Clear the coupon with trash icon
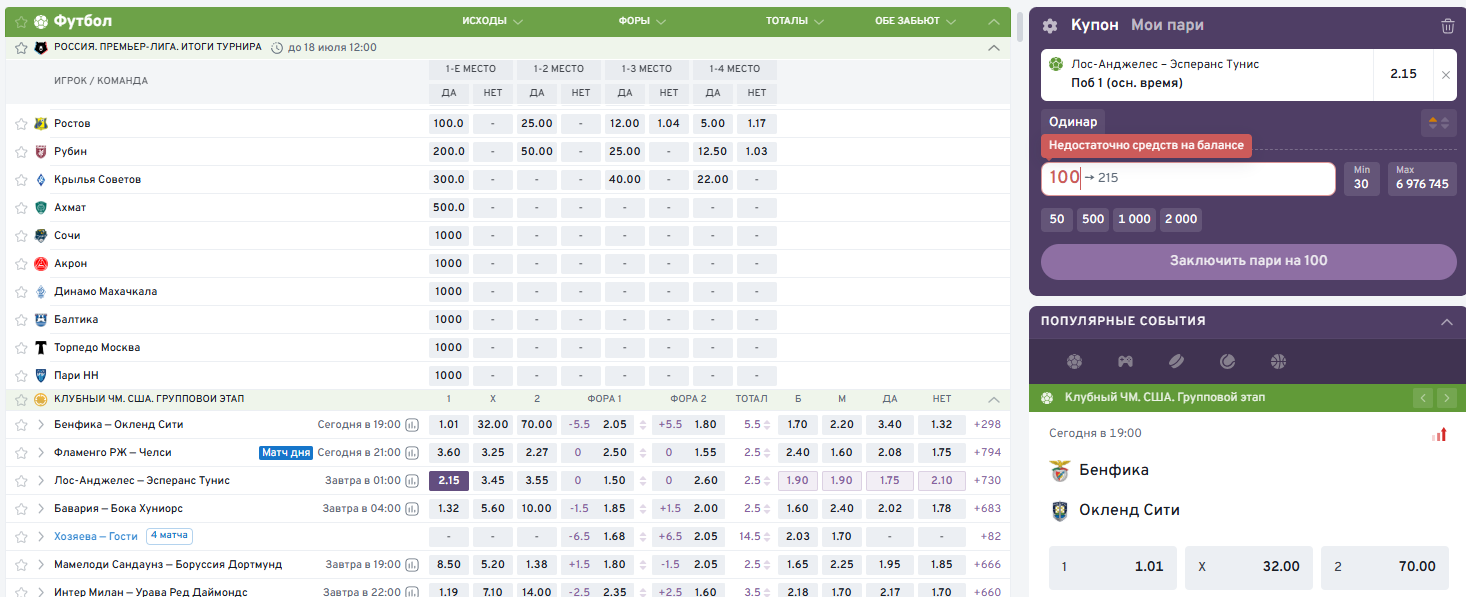The height and width of the screenshot is (597, 1466). (x=1447, y=26)
